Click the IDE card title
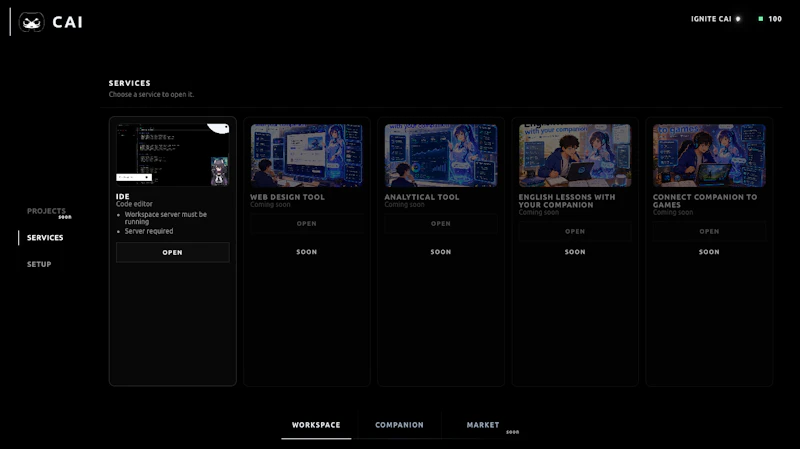The image size is (800, 449). (122, 196)
